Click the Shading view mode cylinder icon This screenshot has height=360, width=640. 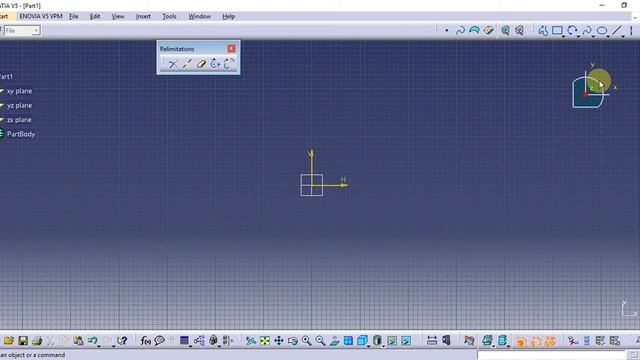[377, 340]
